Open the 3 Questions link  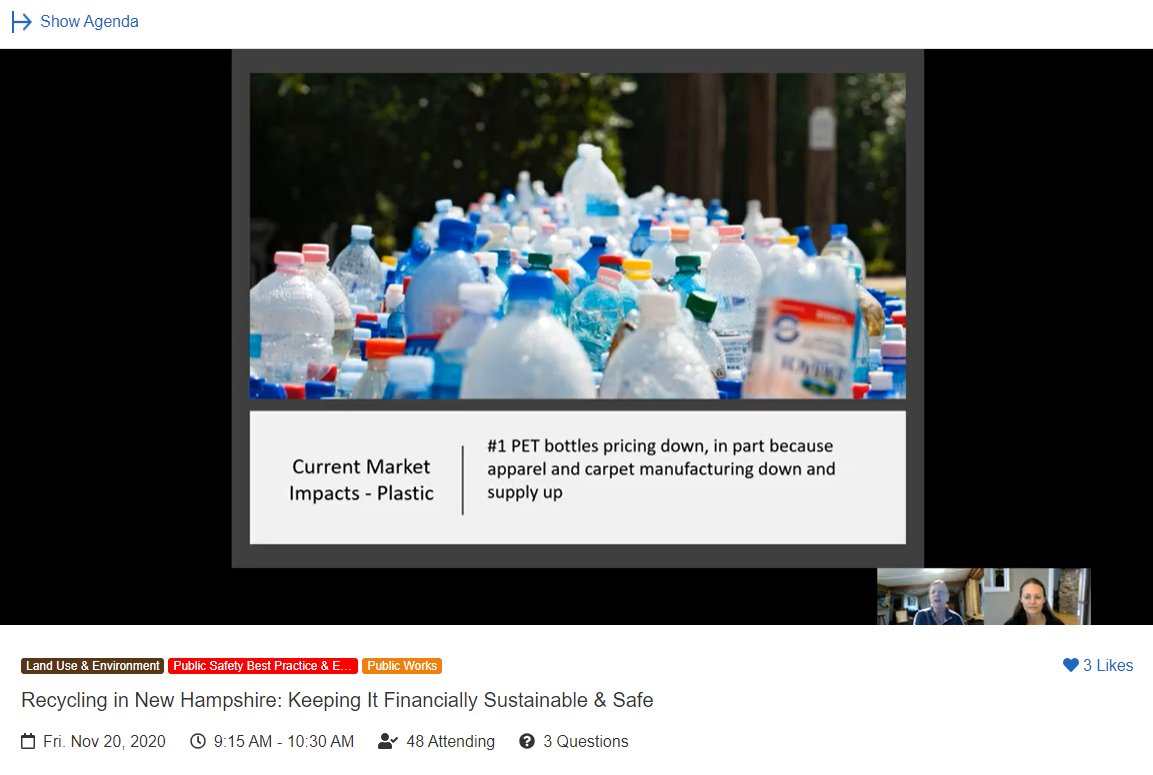click(x=585, y=741)
